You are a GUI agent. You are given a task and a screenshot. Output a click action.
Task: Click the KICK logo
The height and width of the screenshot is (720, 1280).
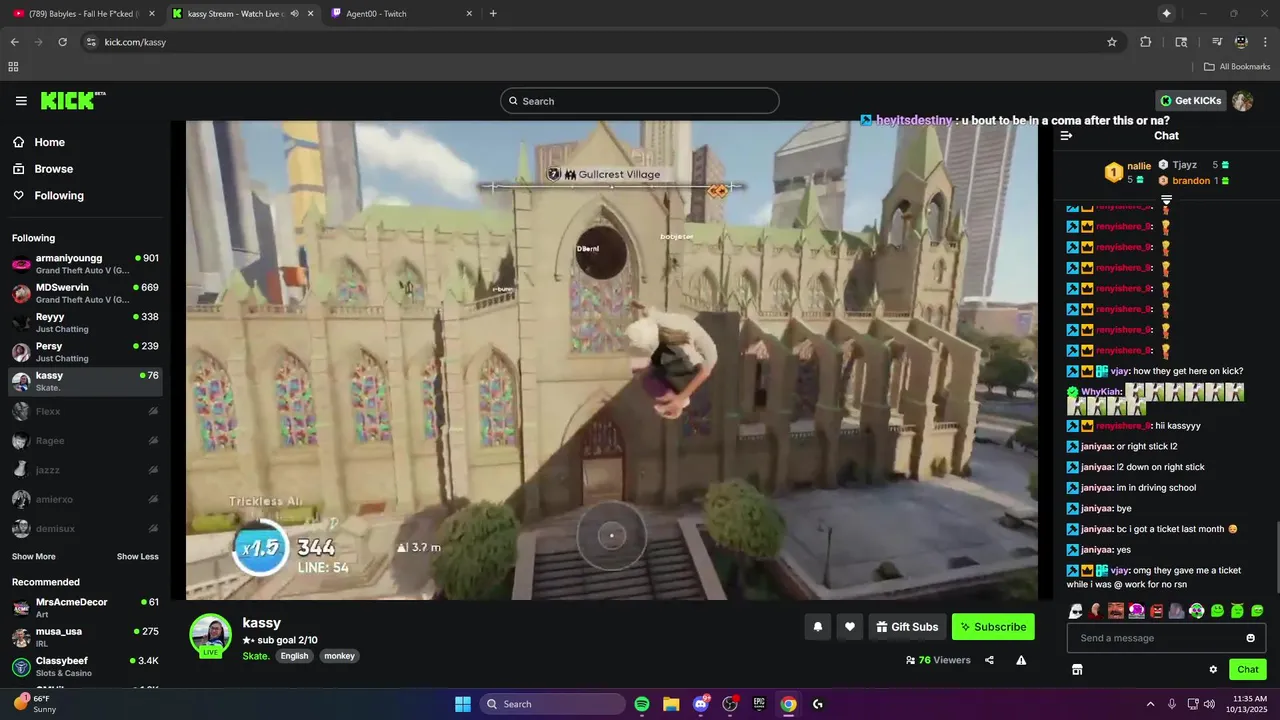click(x=73, y=100)
